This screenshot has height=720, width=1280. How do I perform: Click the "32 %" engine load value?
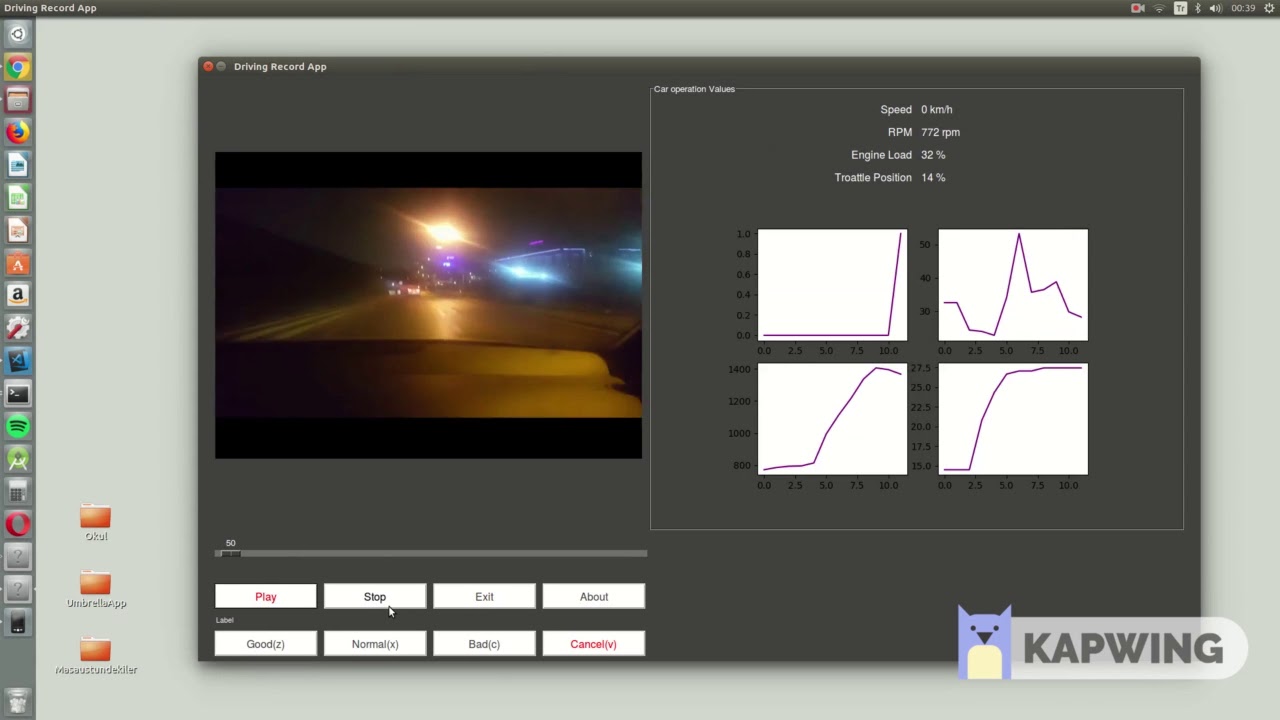(x=933, y=155)
